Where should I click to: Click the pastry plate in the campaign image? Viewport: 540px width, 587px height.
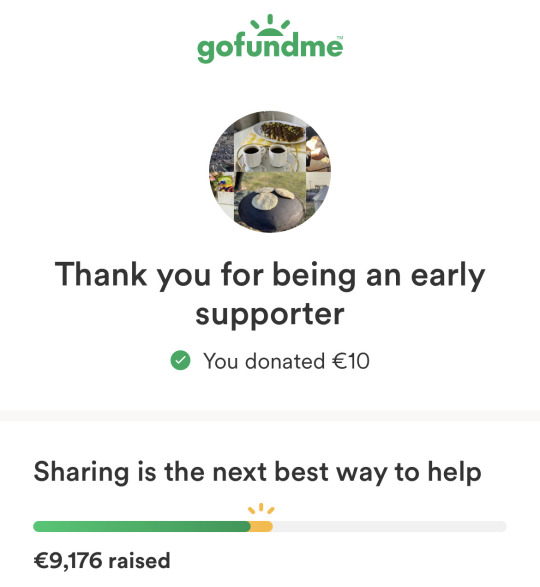tap(280, 132)
